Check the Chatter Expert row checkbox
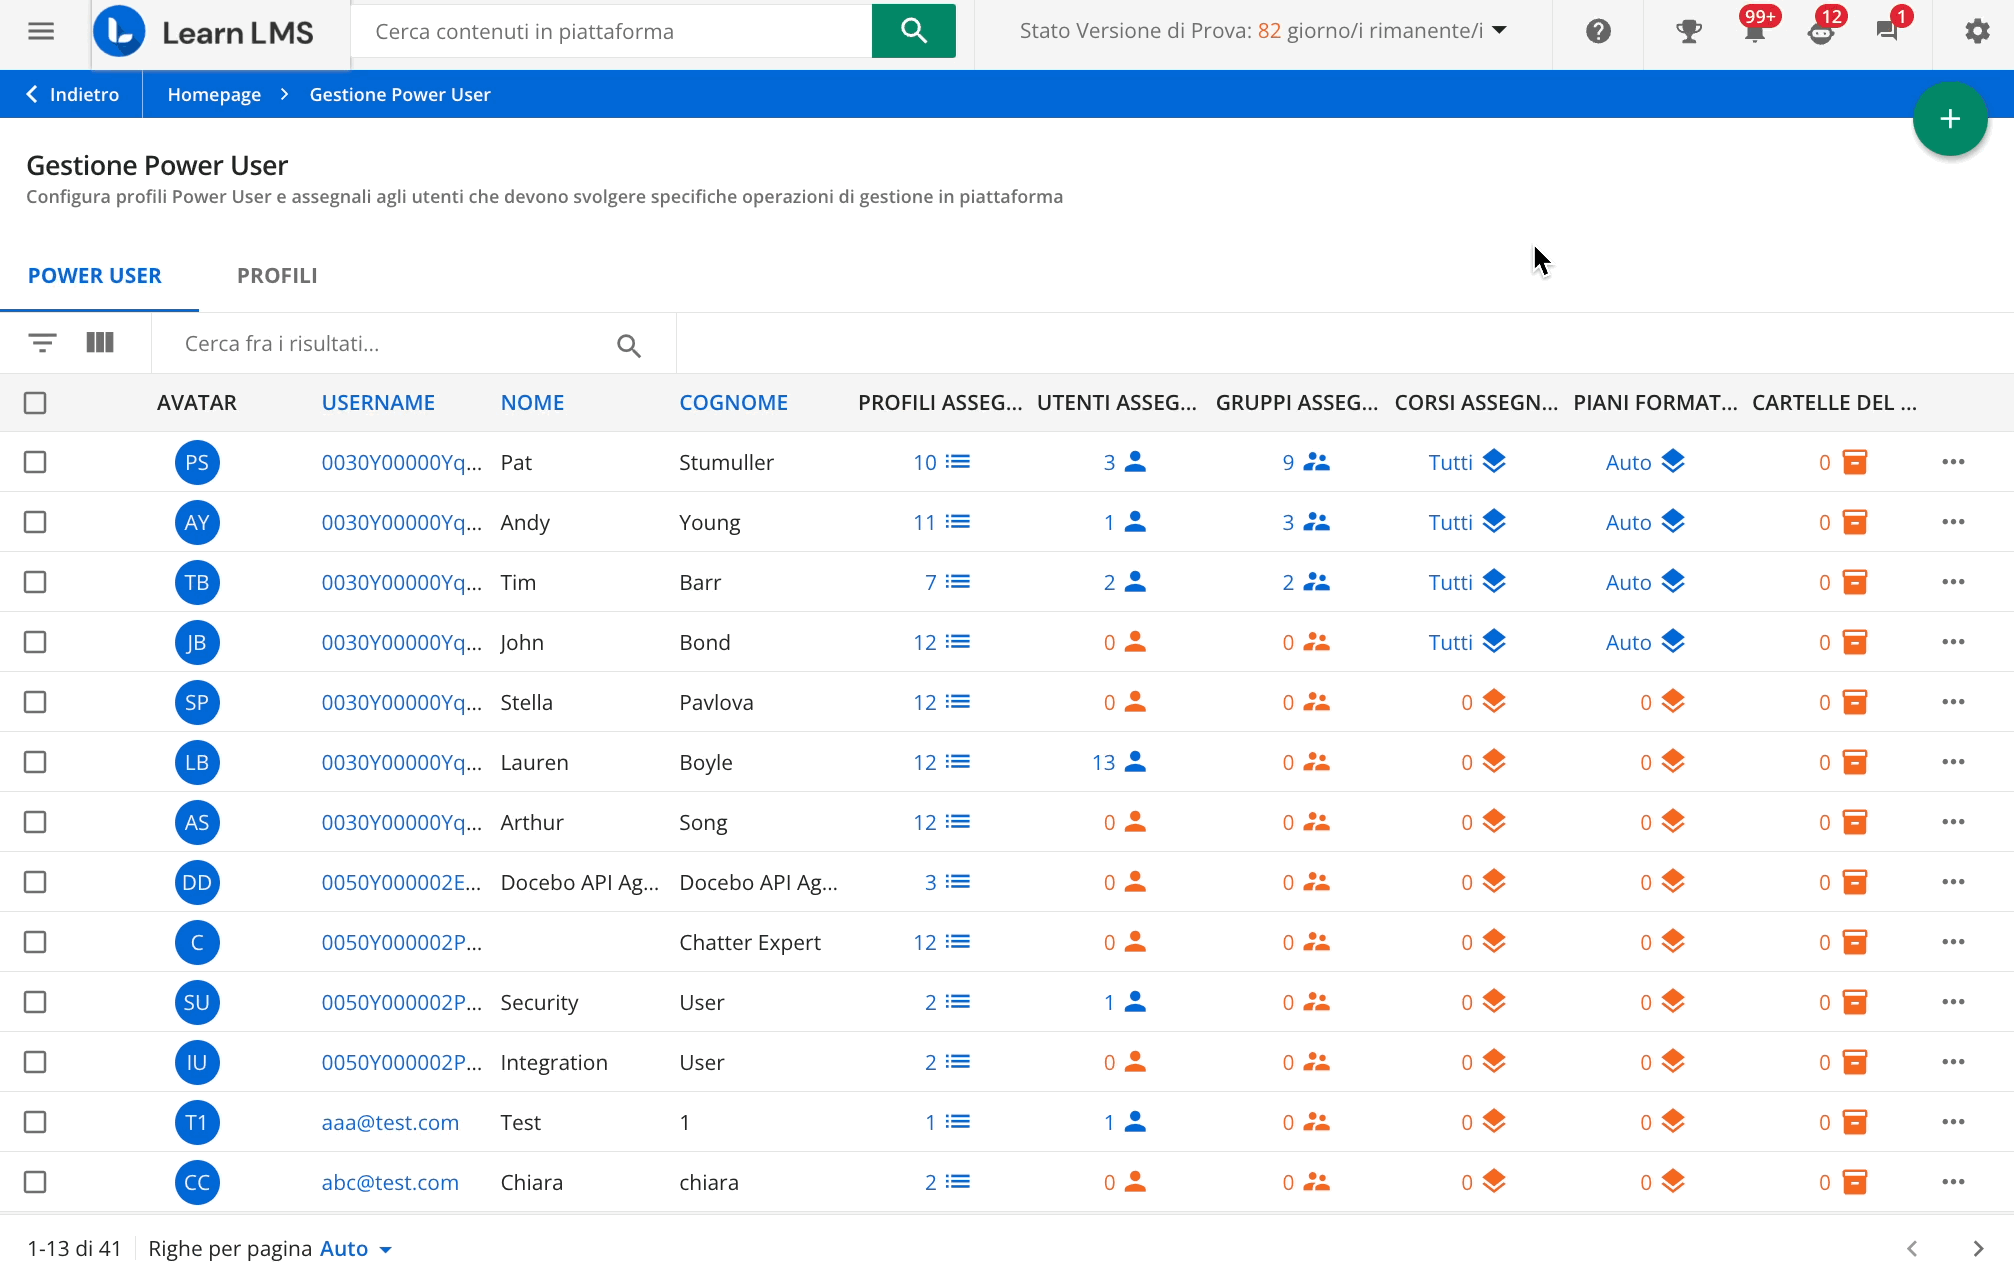Image resolution: width=2014 pixels, height=1276 pixels. 35,942
